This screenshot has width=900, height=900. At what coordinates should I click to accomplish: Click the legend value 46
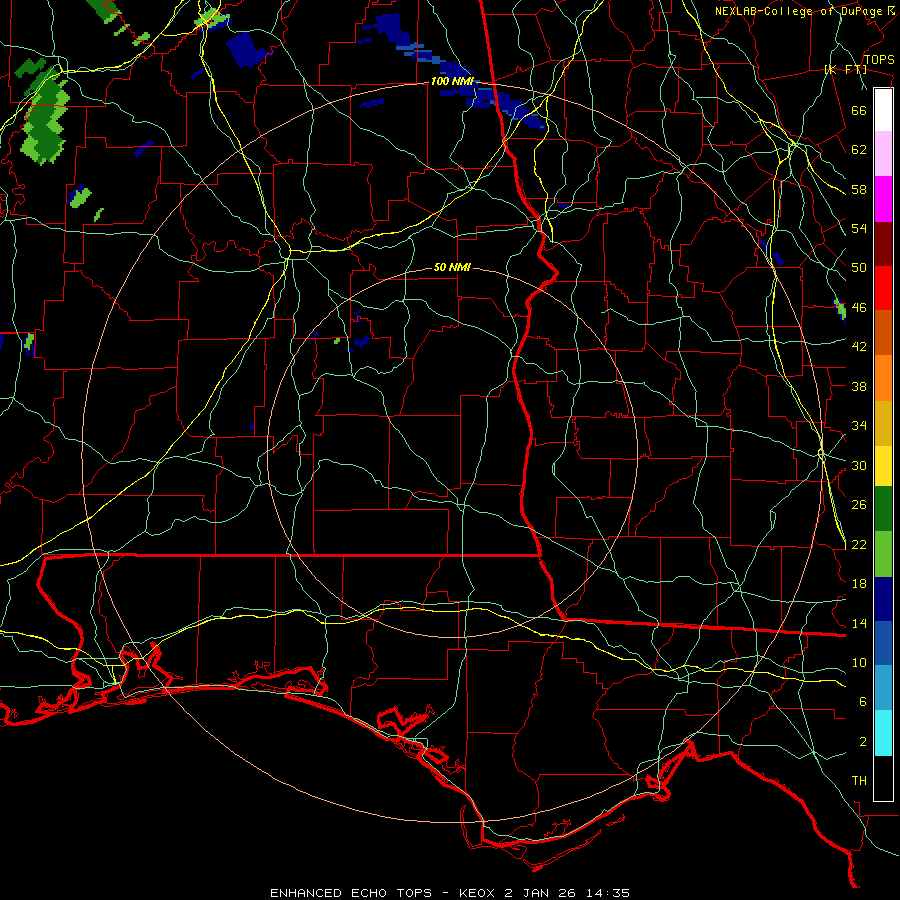pyautogui.click(x=859, y=308)
